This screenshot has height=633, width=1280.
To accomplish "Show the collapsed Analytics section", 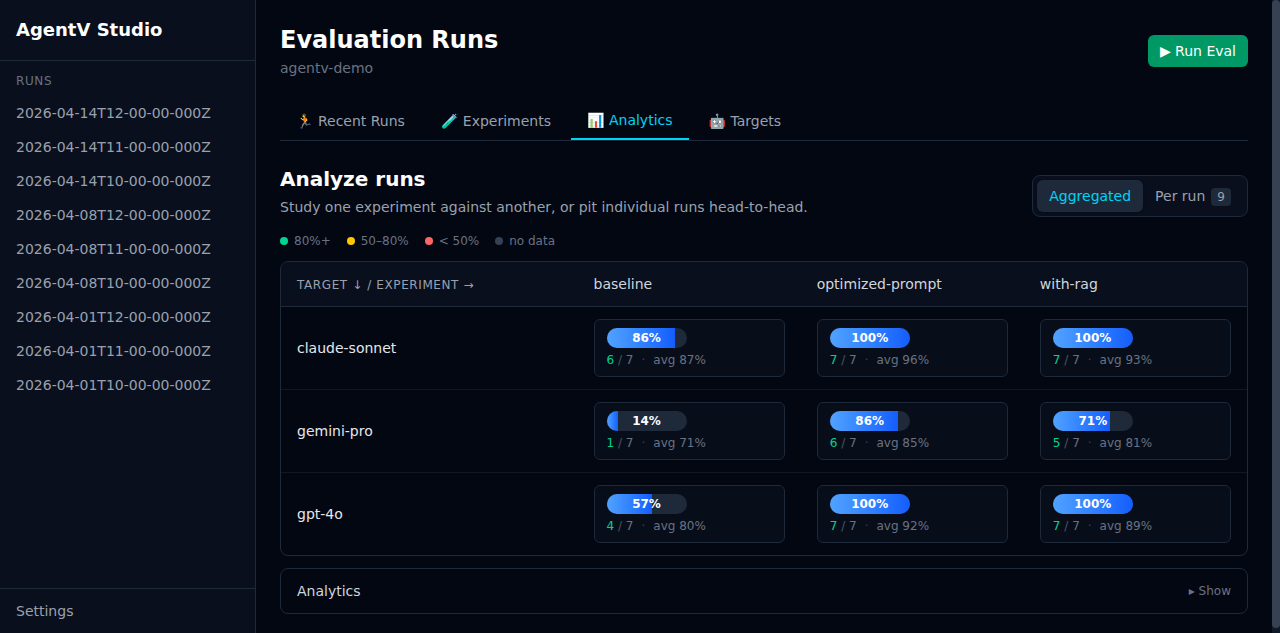I will point(1209,591).
